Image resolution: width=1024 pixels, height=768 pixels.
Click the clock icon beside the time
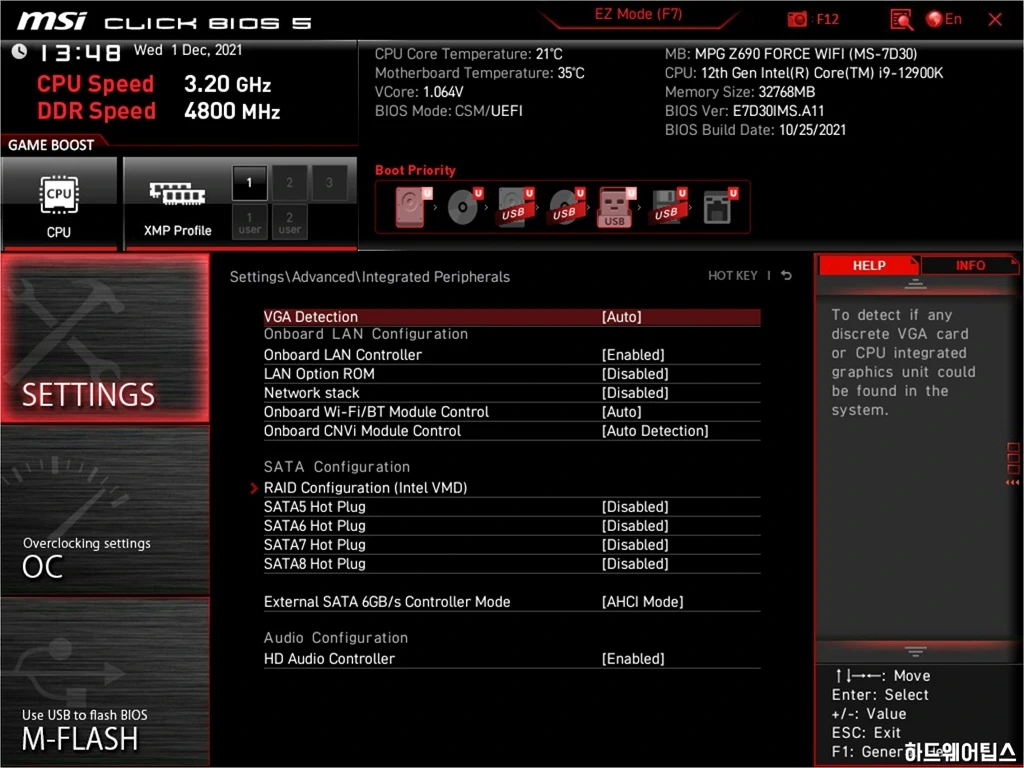point(19,52)
